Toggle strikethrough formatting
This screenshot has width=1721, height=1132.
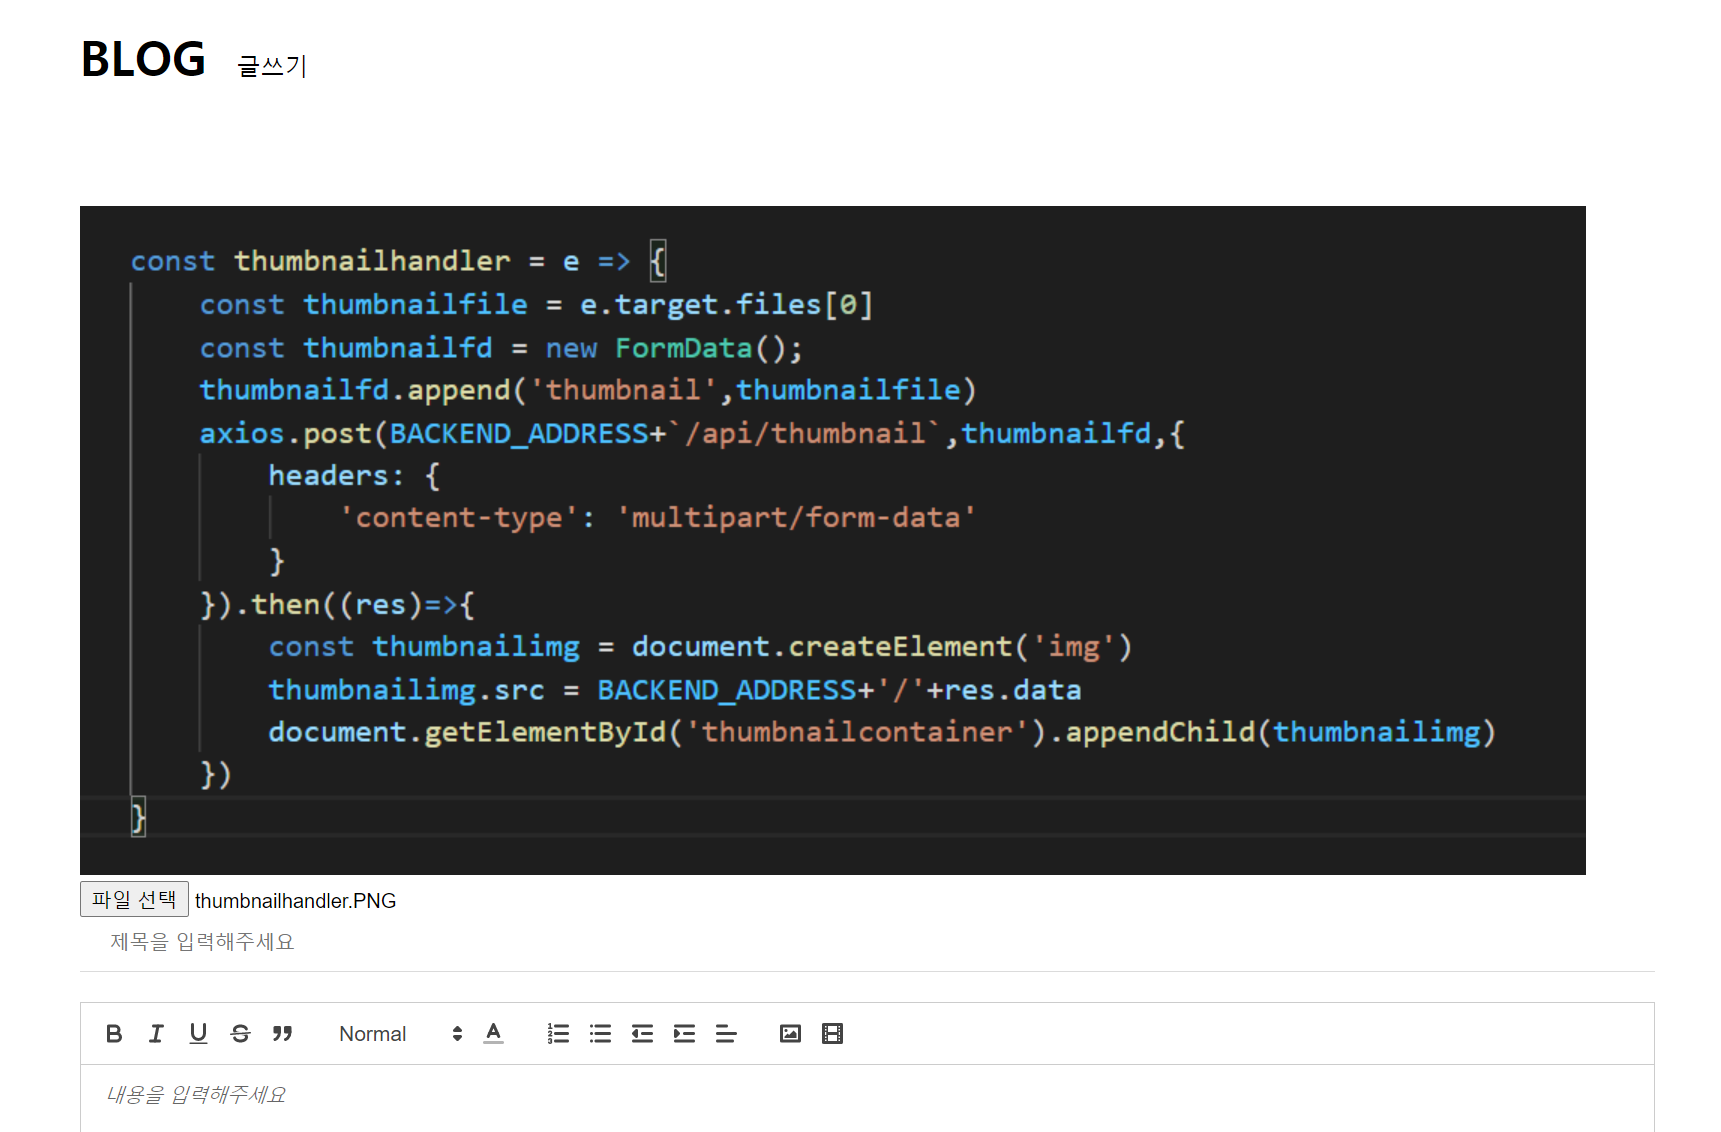240,1033
